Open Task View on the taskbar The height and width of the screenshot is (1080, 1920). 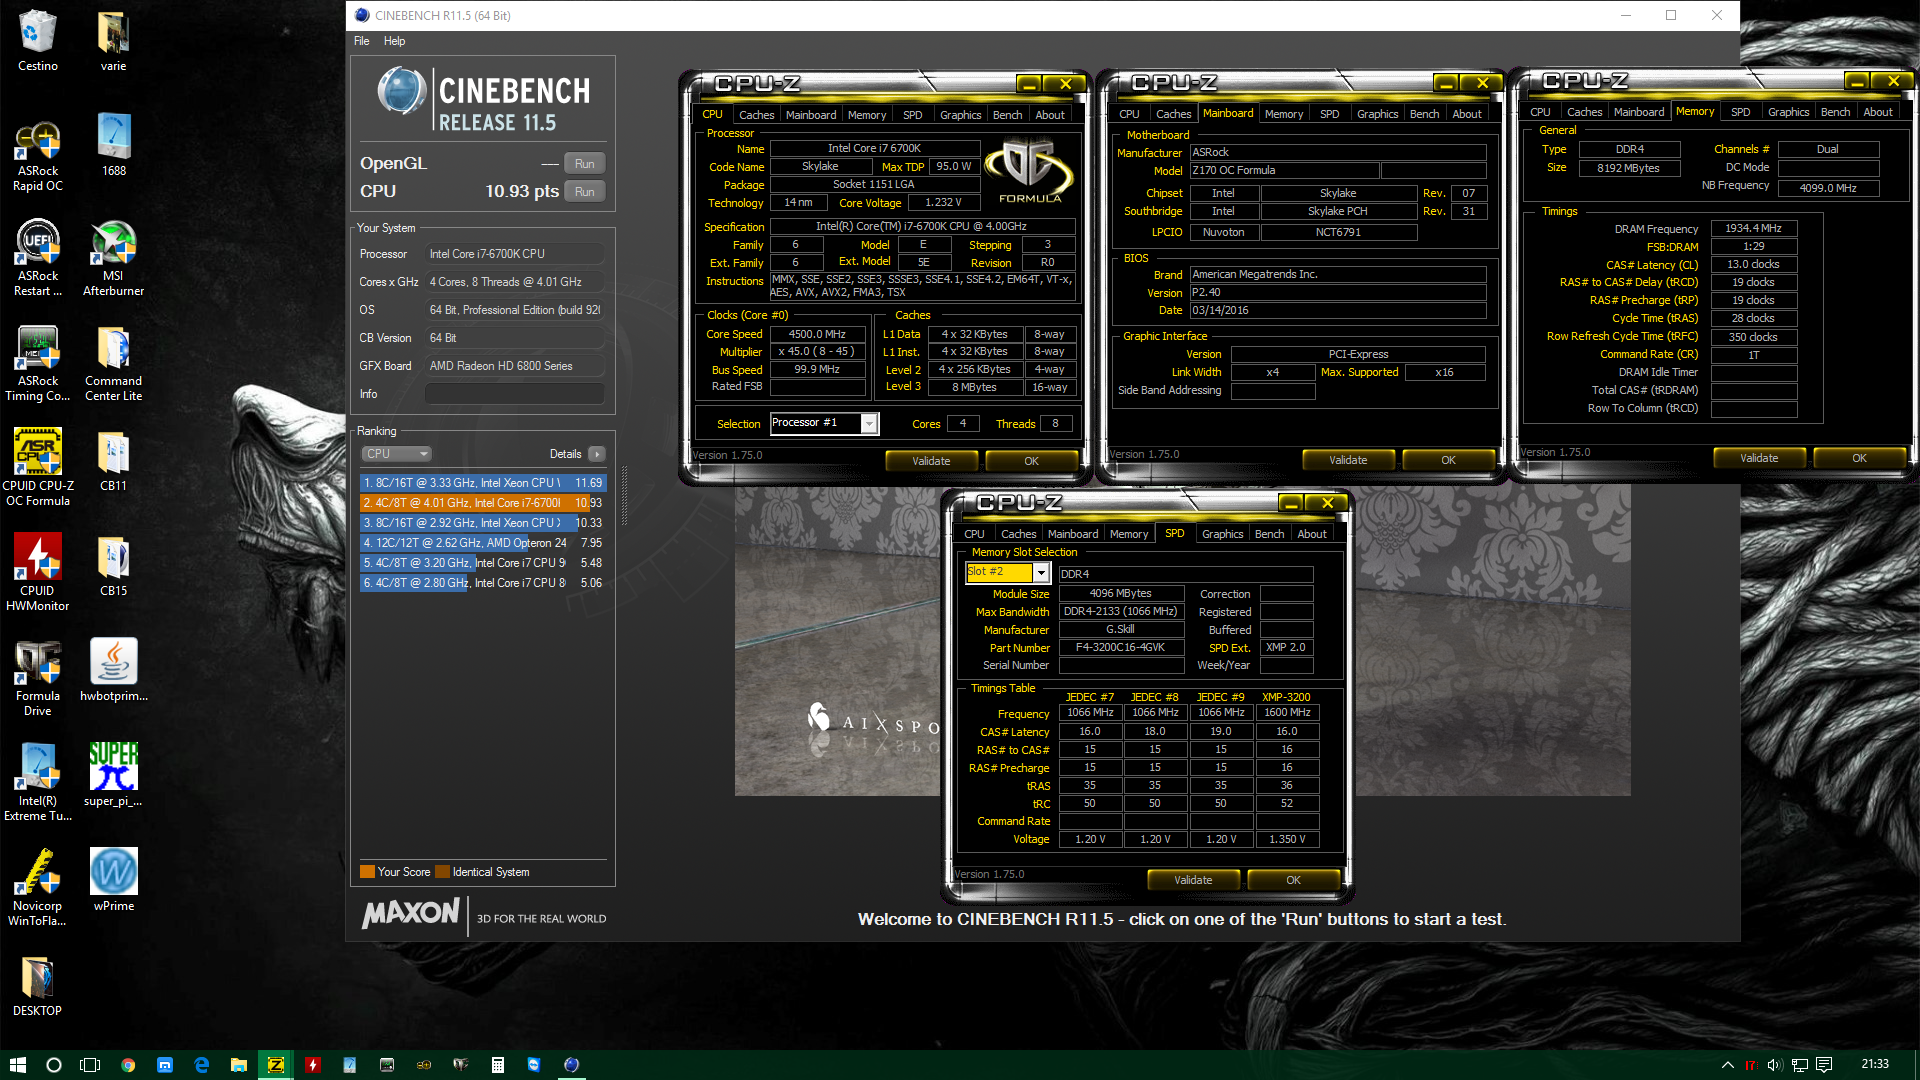[90, 1065]
